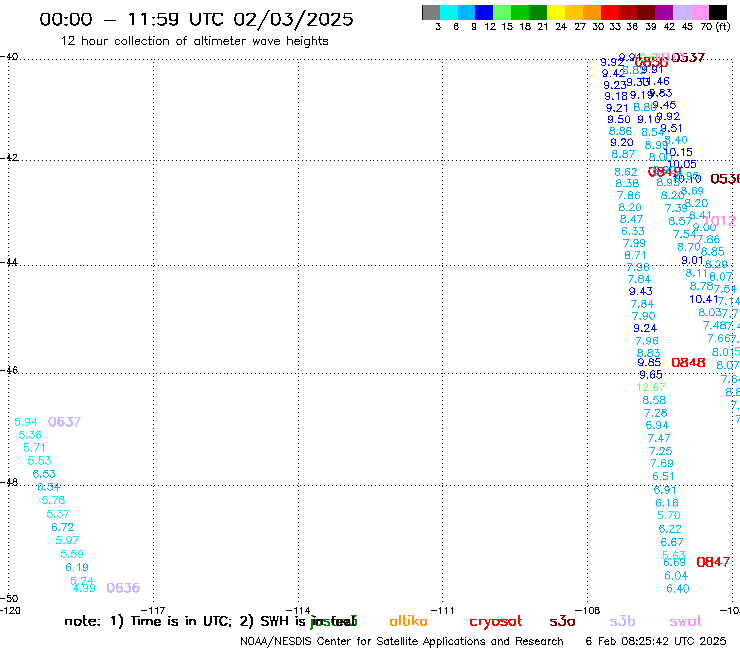This screenshot has width=740, height=650.
Task: Click the red 0848 cryosat time label
Action: click(688, 363)
